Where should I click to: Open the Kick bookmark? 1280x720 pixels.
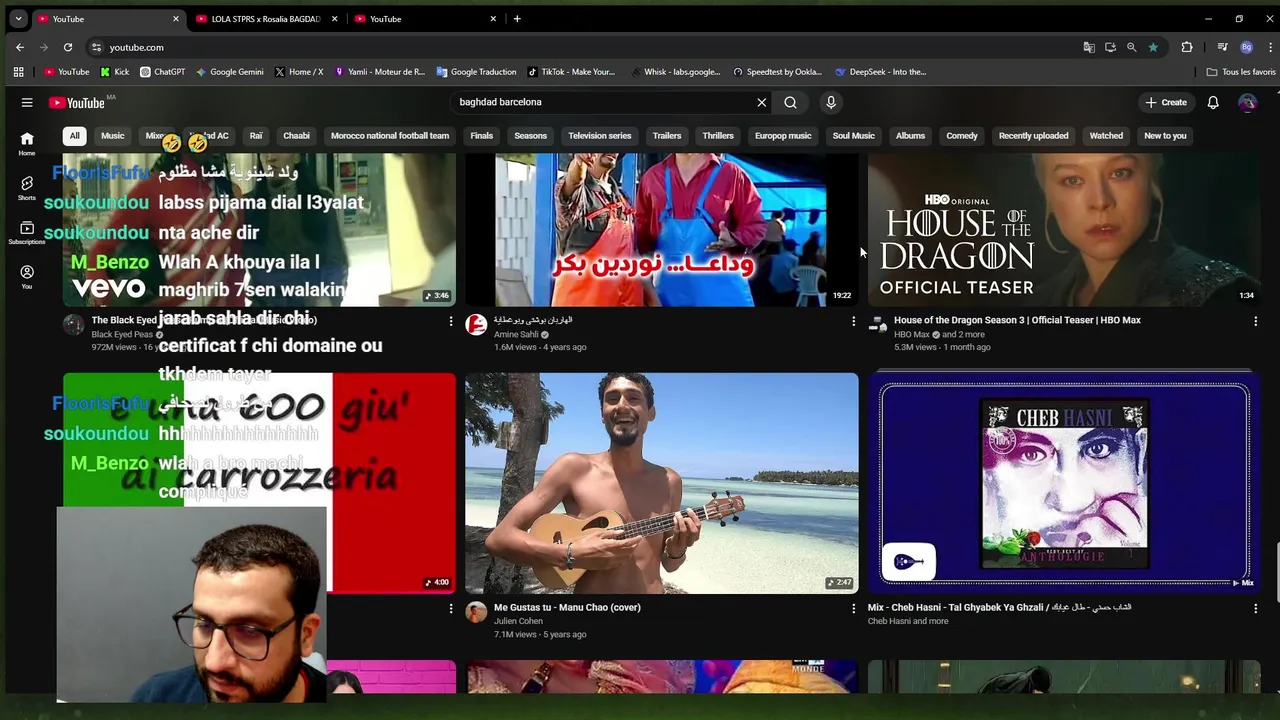coord(115,72)
